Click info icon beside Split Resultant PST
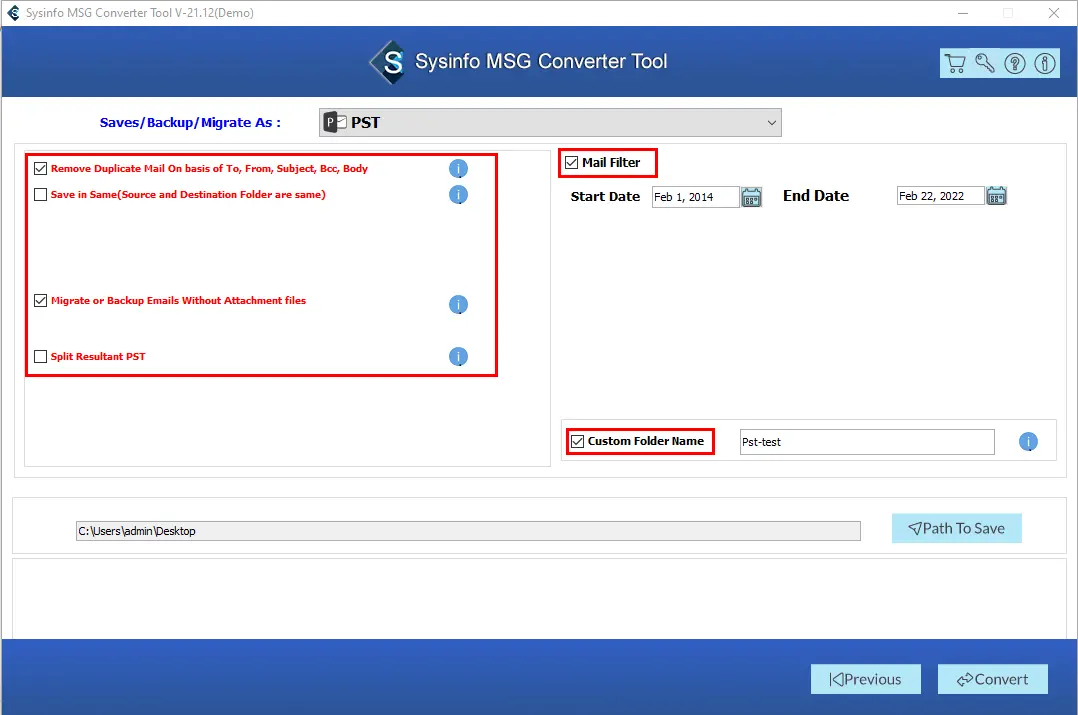1078x715 pixels. click(458, 357)
